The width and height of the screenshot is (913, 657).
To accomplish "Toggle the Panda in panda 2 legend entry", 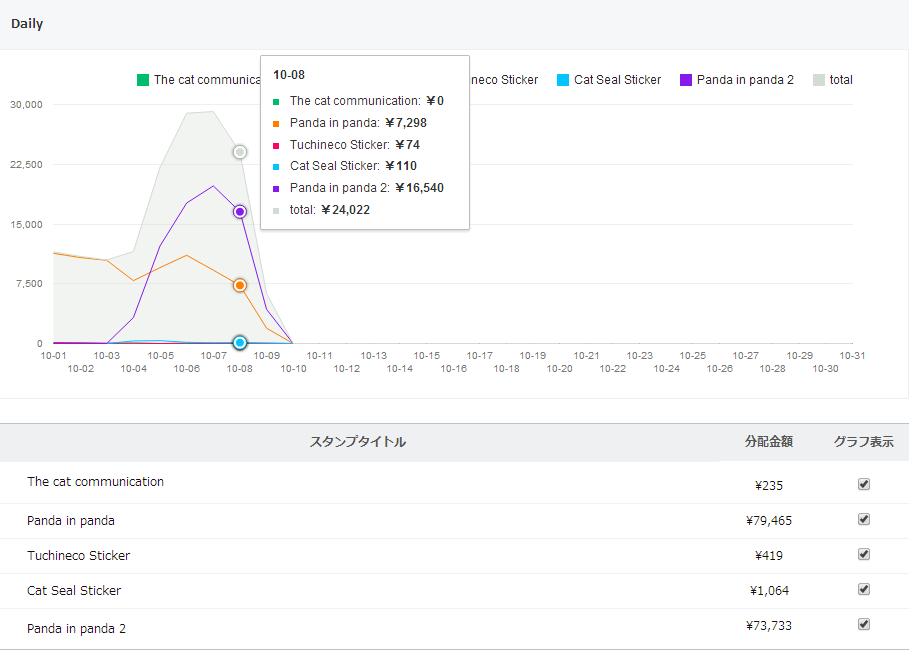I will pyautogui.click(x=736, y=80).
